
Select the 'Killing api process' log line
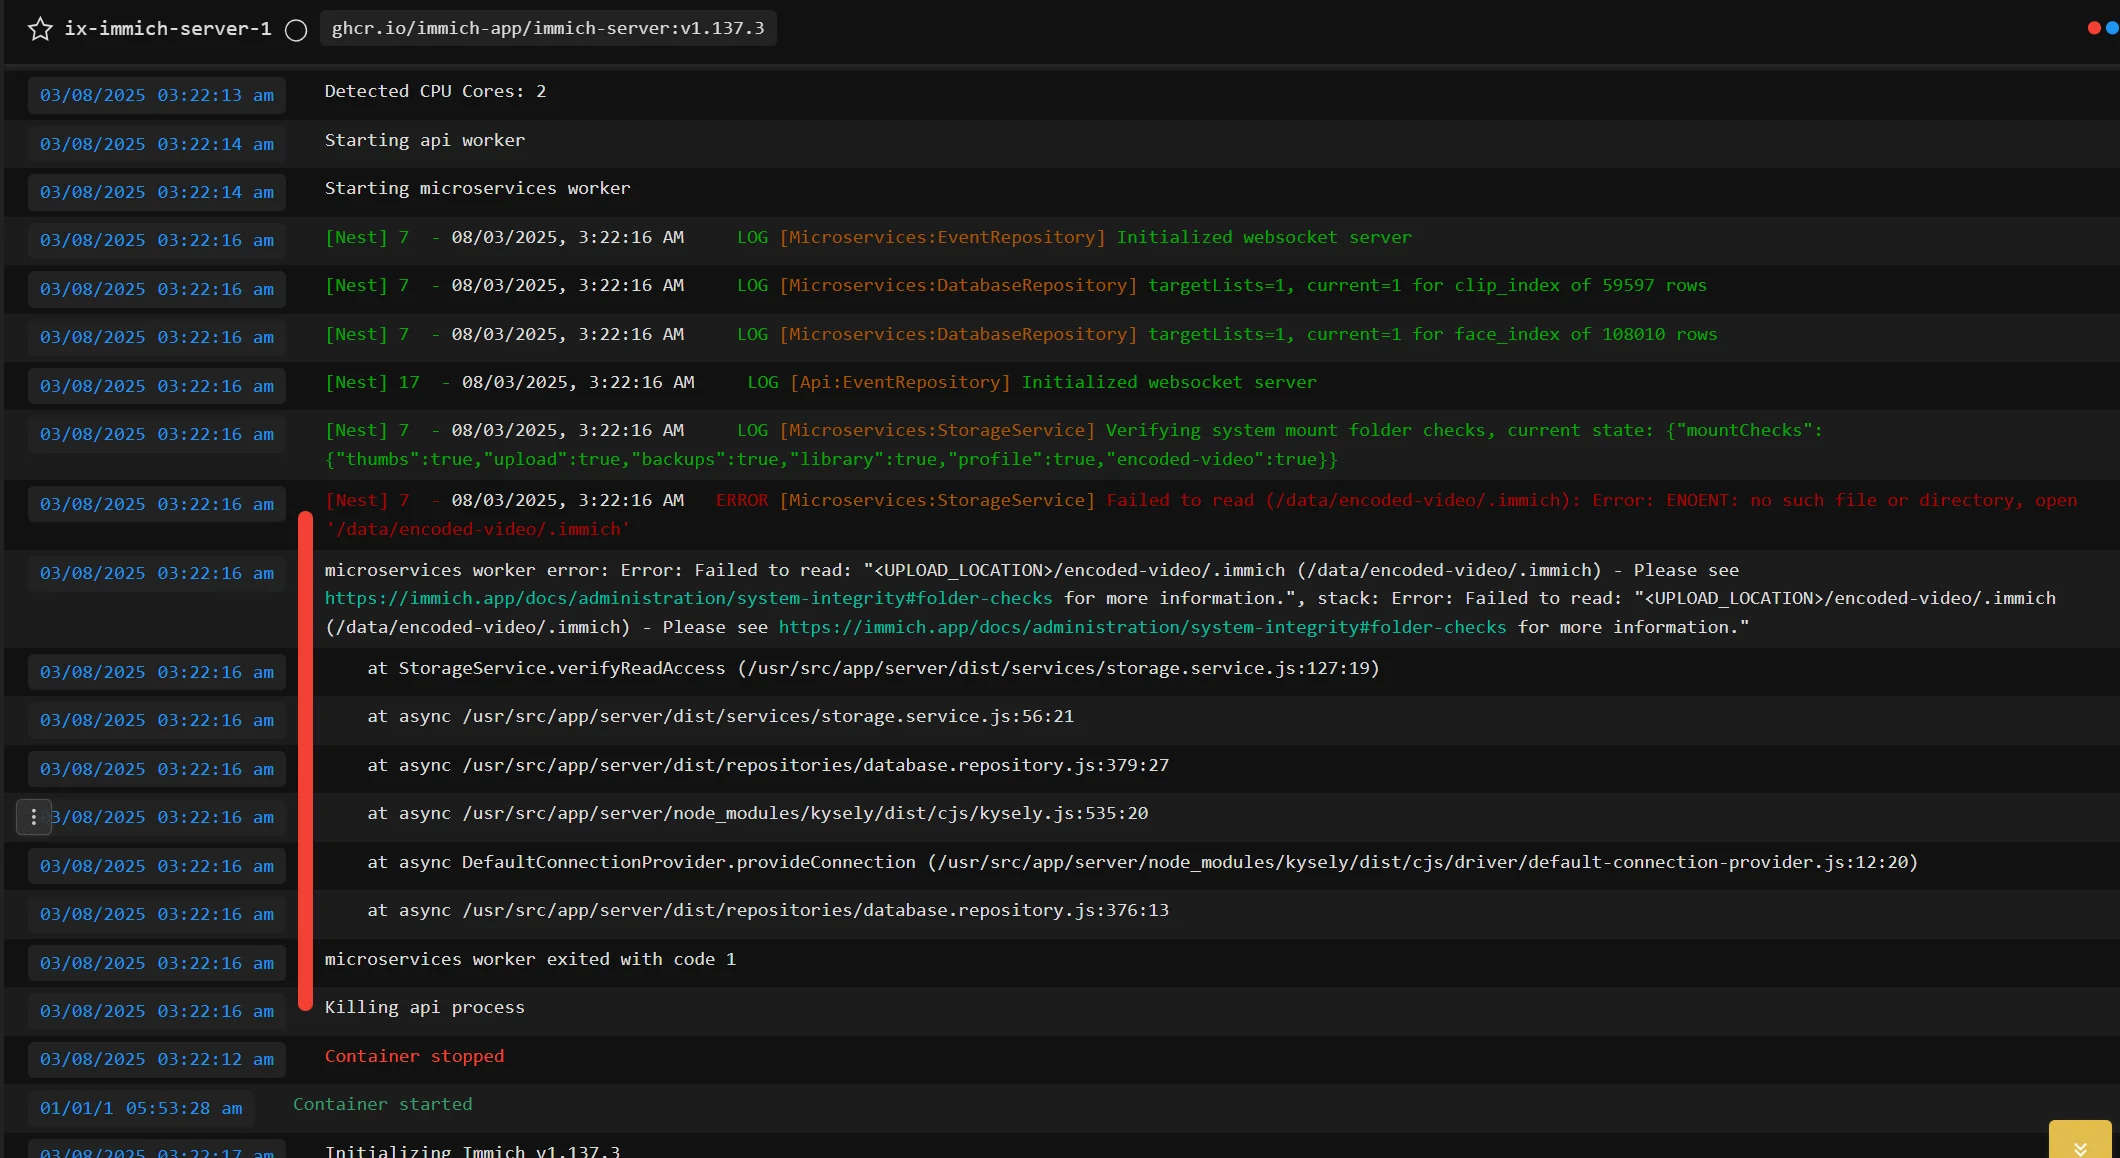[425, 1007]
